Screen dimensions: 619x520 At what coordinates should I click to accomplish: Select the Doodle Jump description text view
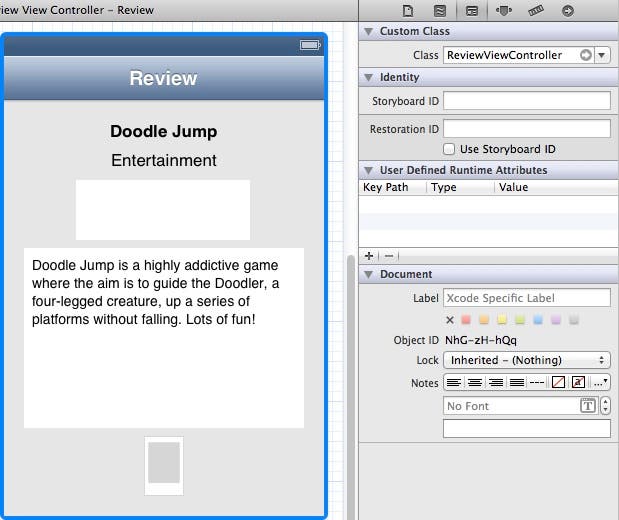[x=163, y=338]
